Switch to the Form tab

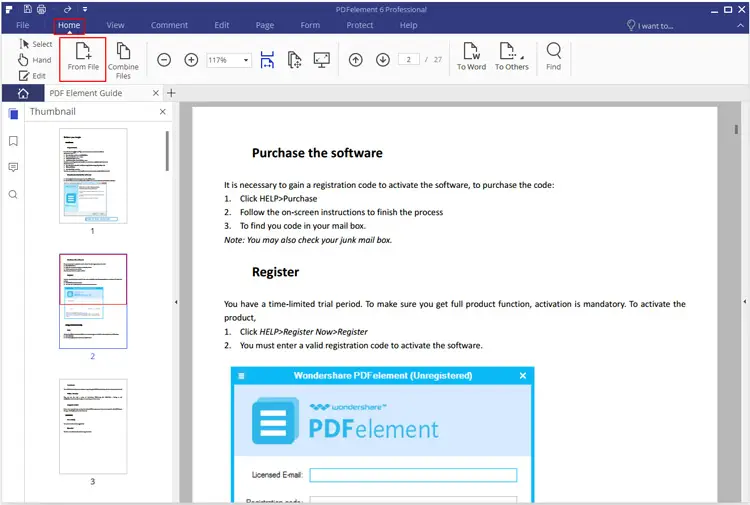point(310,25)
